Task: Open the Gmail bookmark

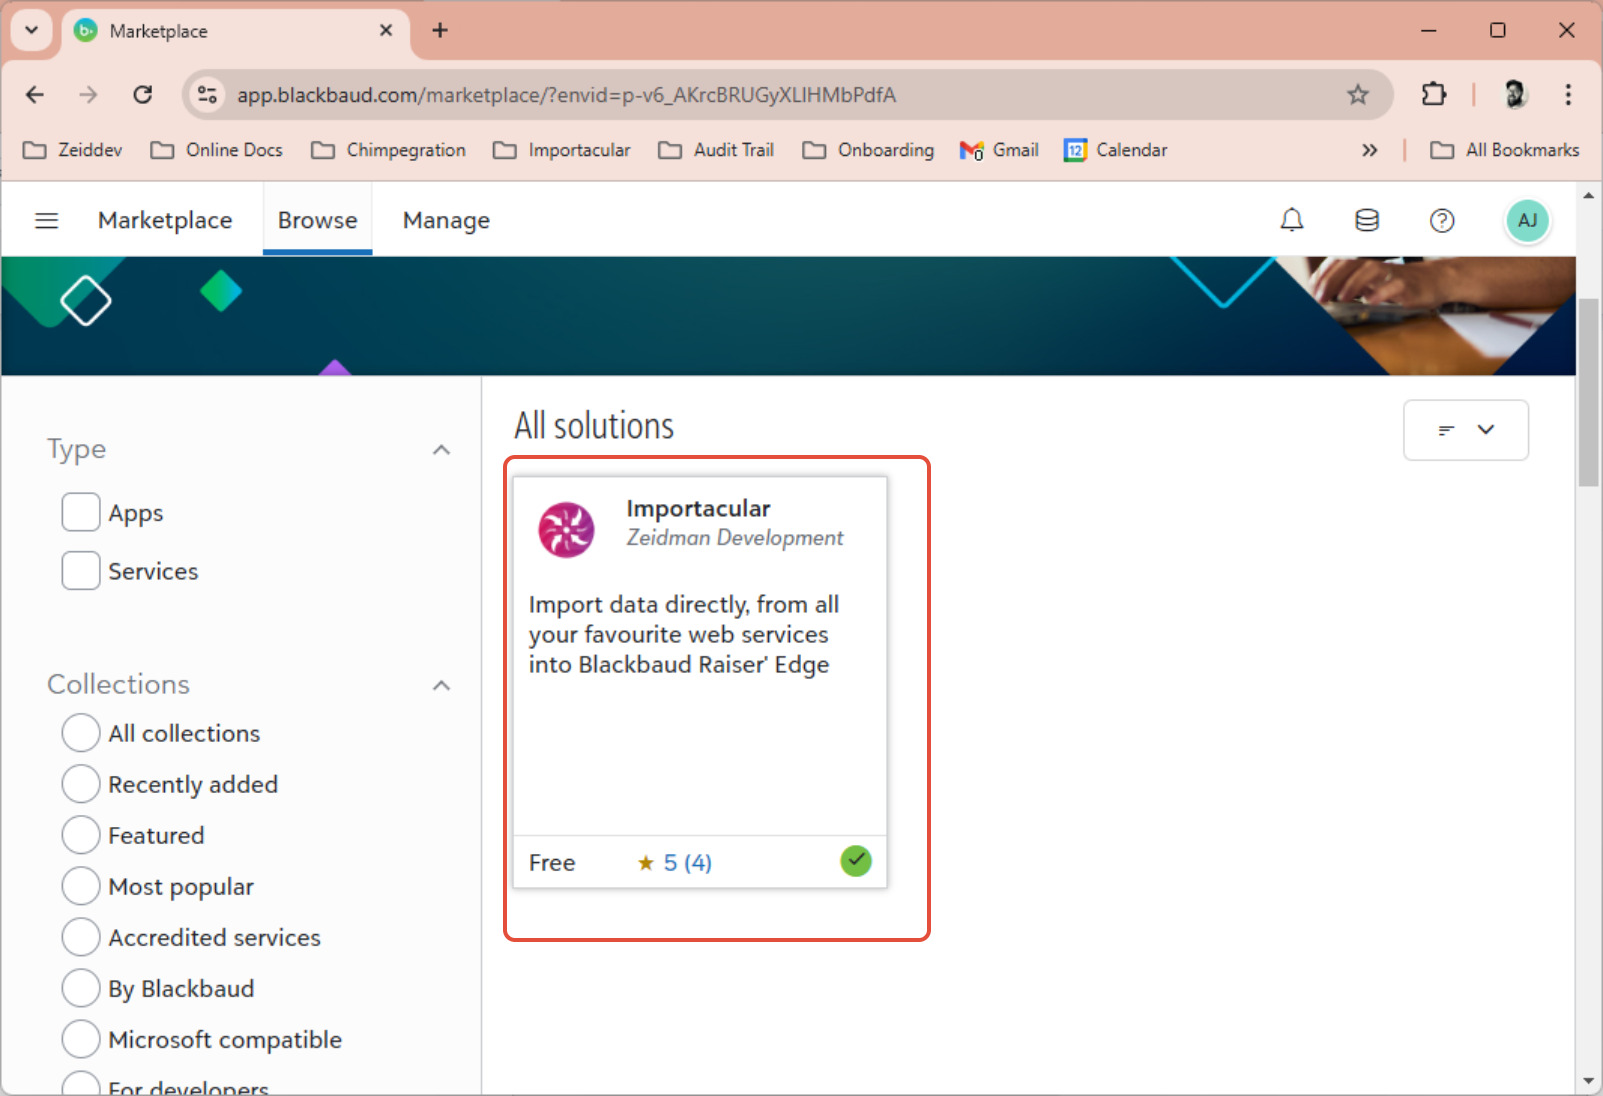Action: coord(999,150)
